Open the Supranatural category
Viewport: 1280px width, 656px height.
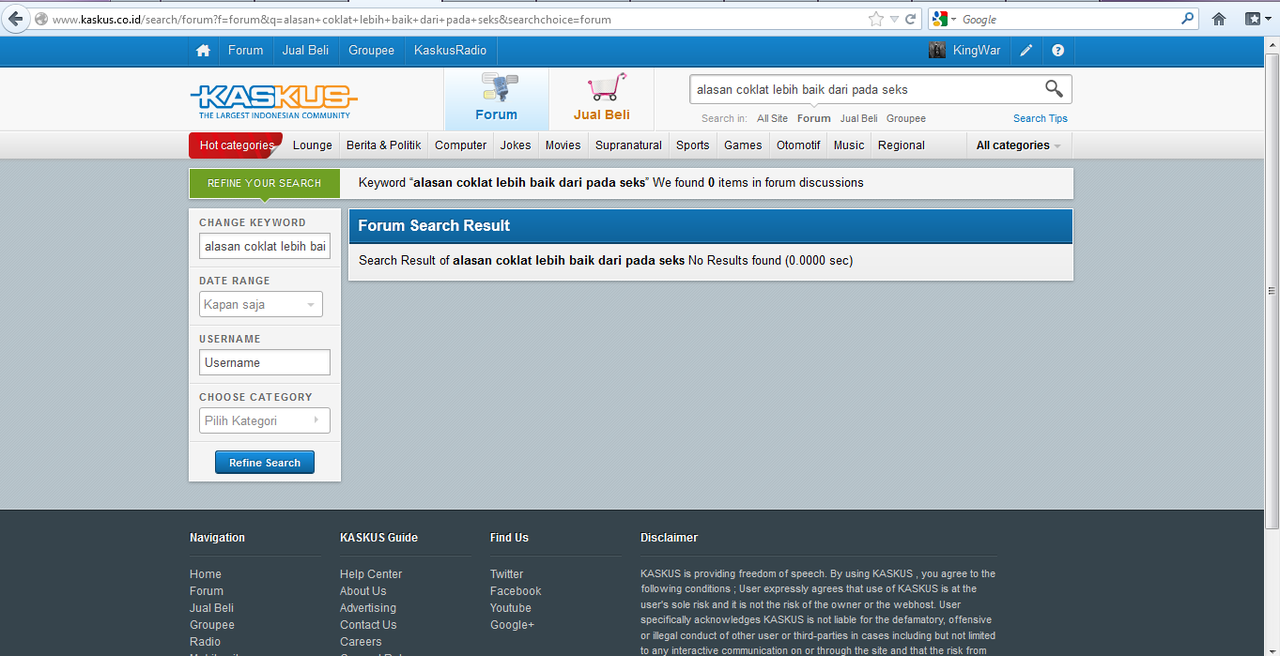click(628, 145)
